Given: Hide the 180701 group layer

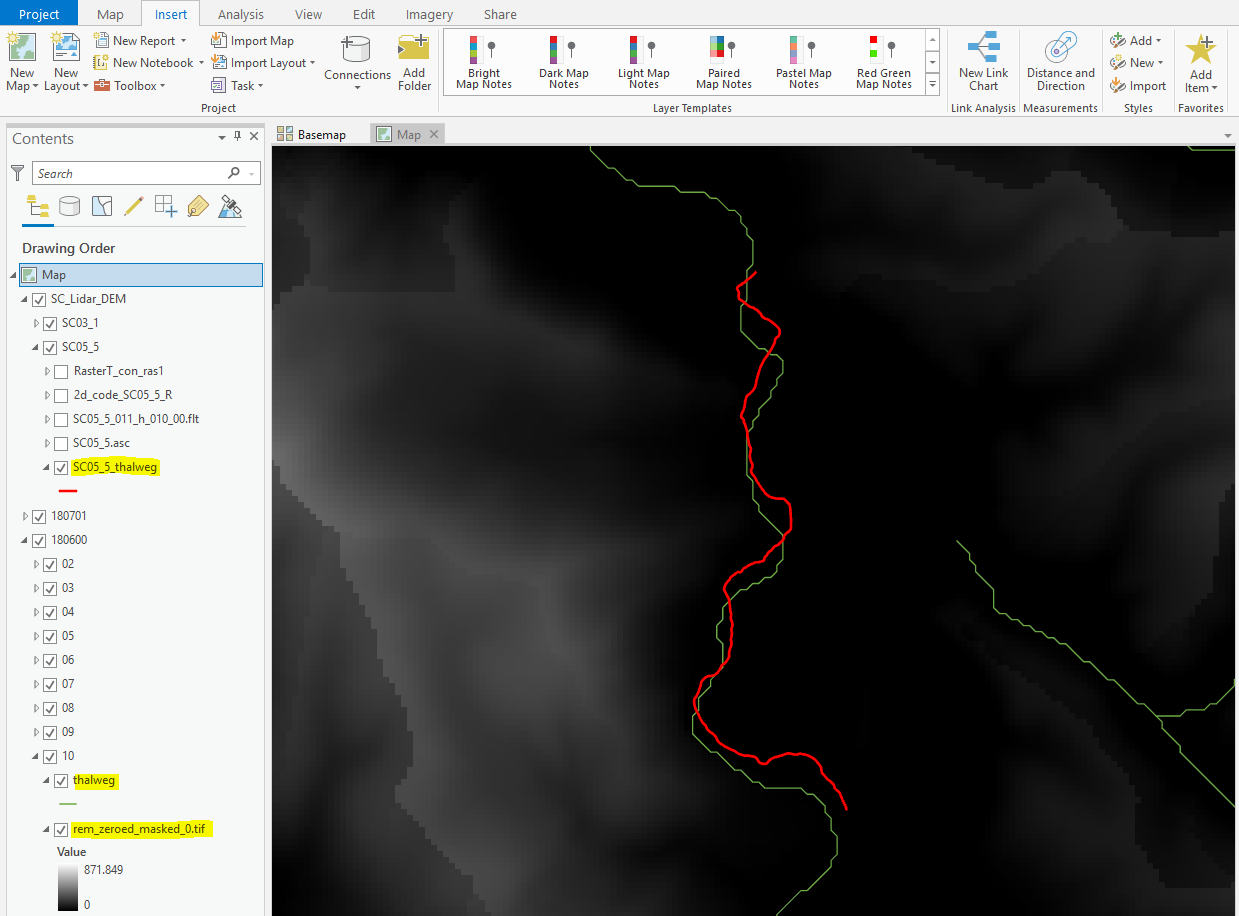Looking at the screenshot, I should click(x=37, y=515).
